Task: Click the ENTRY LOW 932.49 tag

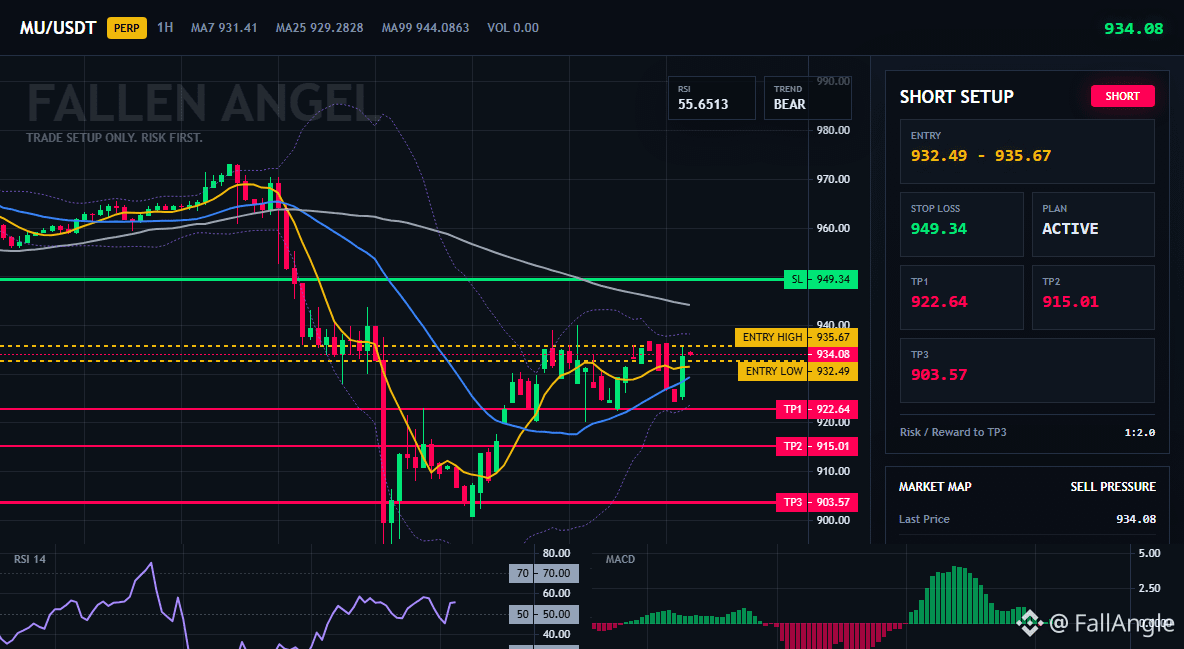Action: [x=797, y=371]
